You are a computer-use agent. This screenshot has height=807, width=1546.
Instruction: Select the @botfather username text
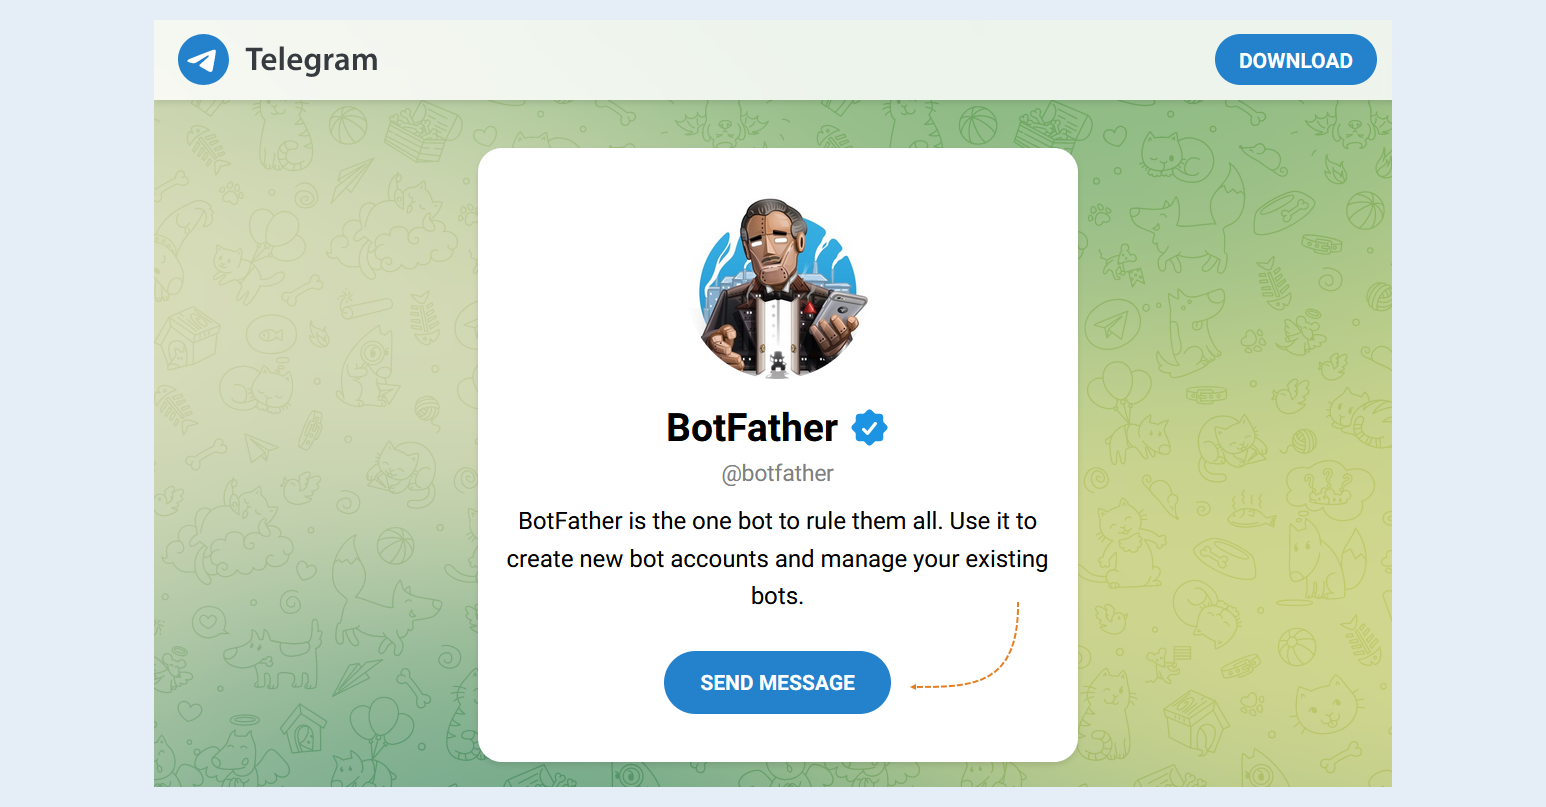pos(777,474)
